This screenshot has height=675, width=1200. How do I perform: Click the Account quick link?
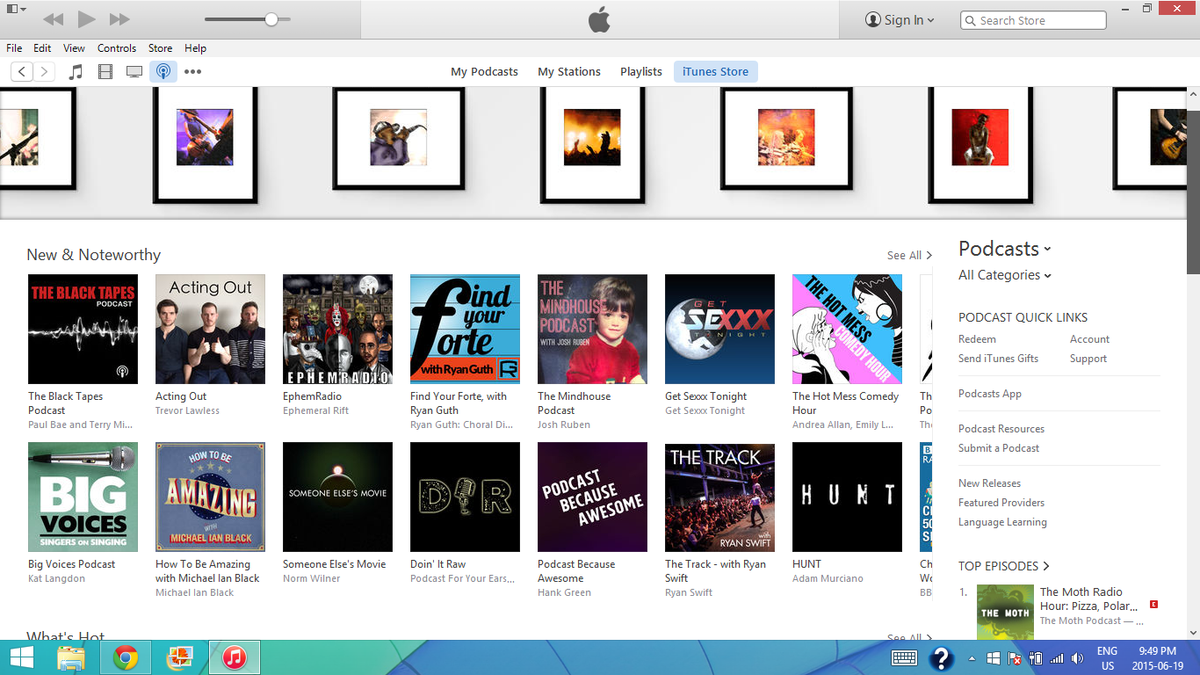click(x=1089, y=340)
